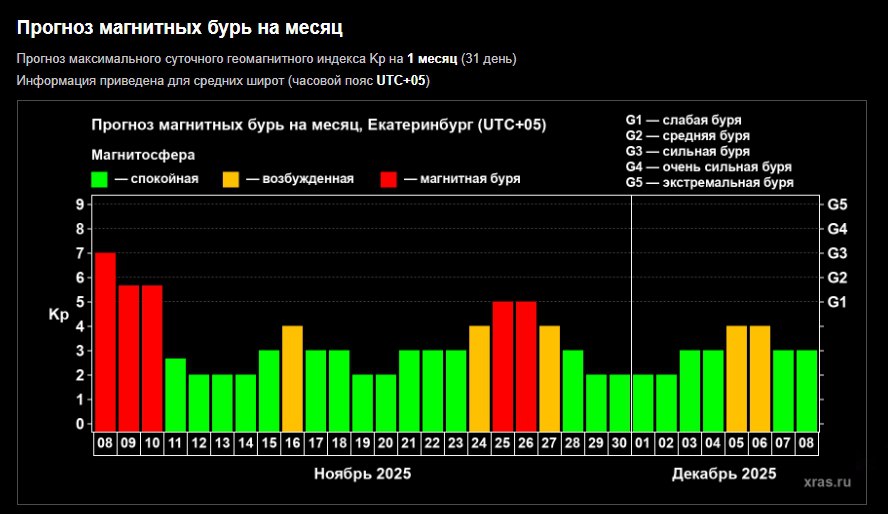The width and height of the screenshot is (888, 514).
Task: Click the green 'спокойная' legend swatch
Action: (99, 179)
